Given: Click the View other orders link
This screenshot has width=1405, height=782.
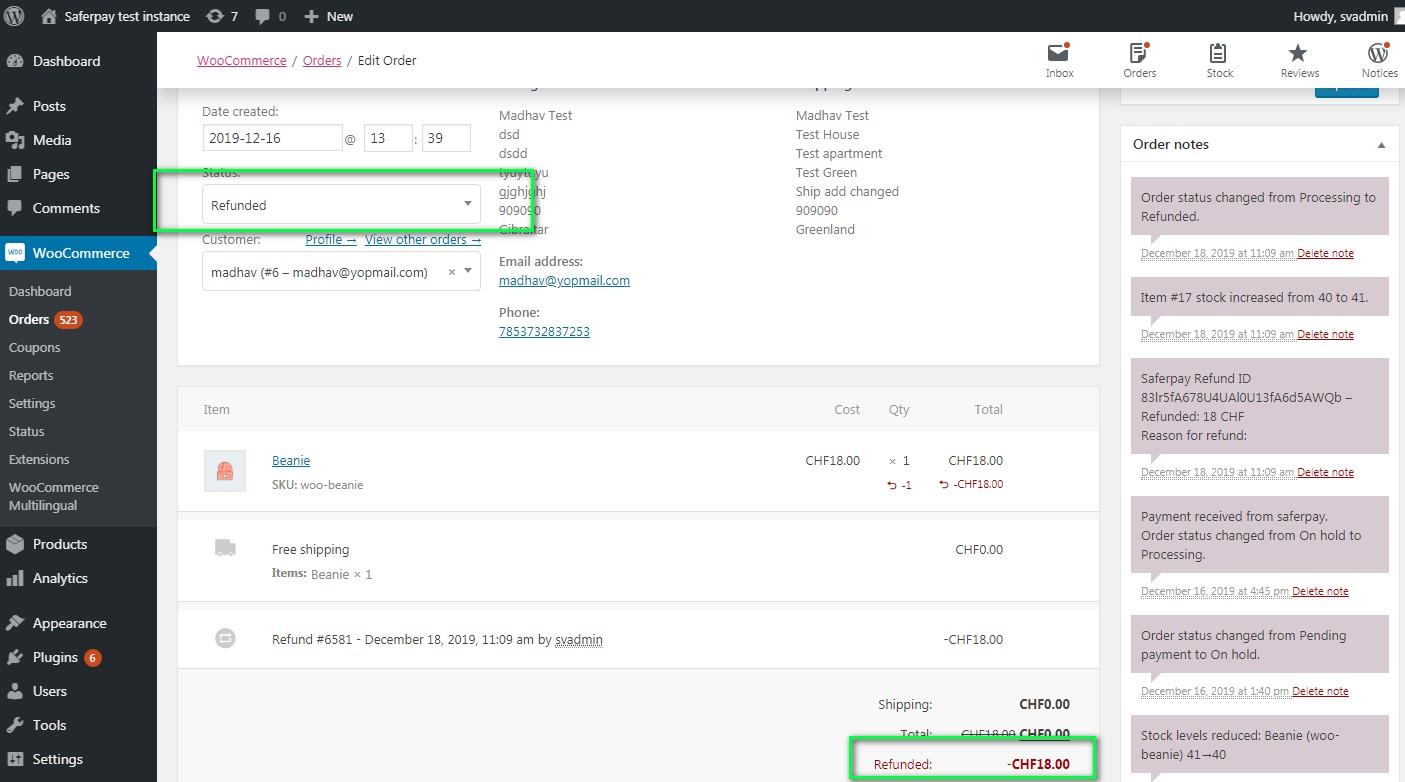Looking at the screenshot, I should click(422, 239).
